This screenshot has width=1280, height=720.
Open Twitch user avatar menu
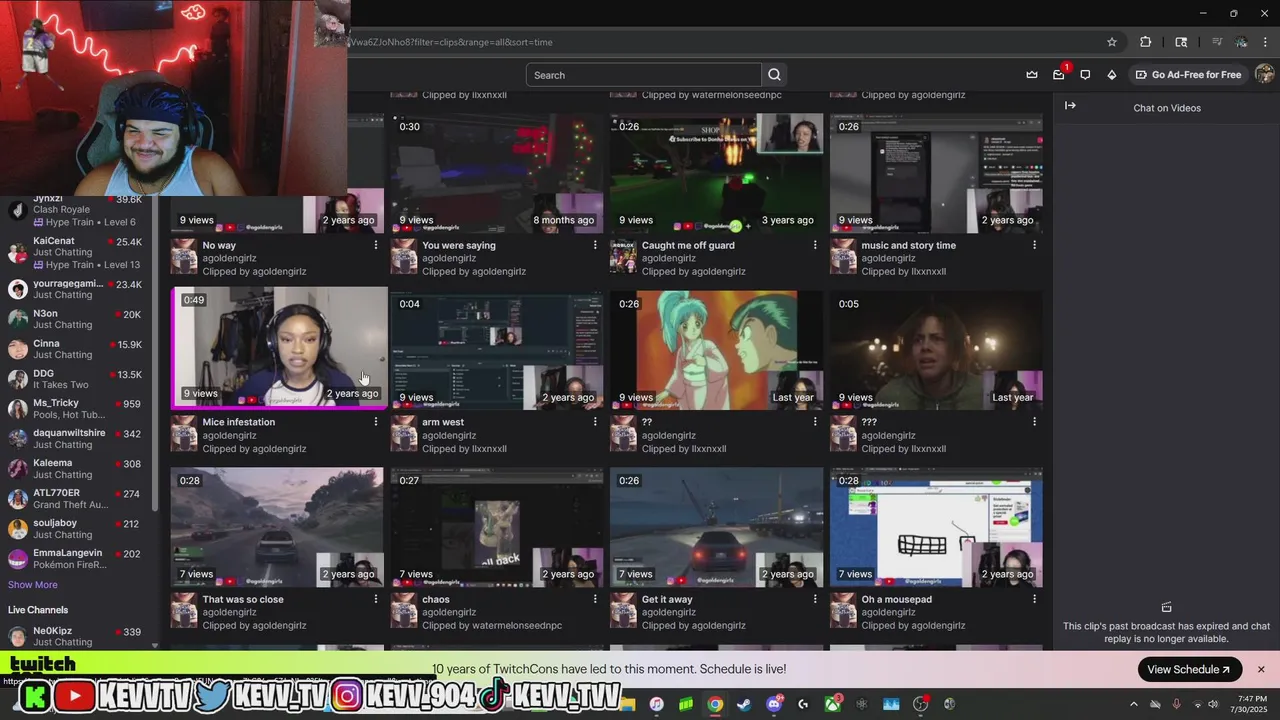pos(1264,75)
